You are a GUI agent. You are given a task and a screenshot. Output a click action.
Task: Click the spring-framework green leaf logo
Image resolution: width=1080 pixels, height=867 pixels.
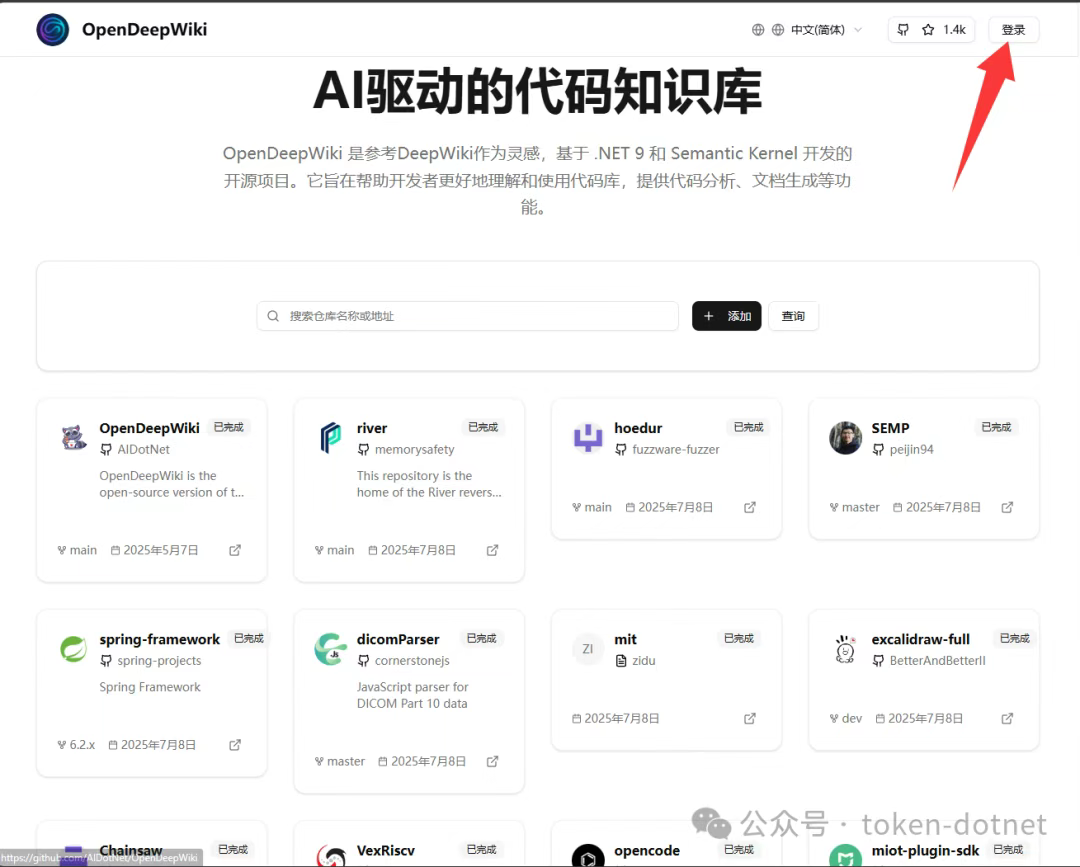[x=74, y=649]
